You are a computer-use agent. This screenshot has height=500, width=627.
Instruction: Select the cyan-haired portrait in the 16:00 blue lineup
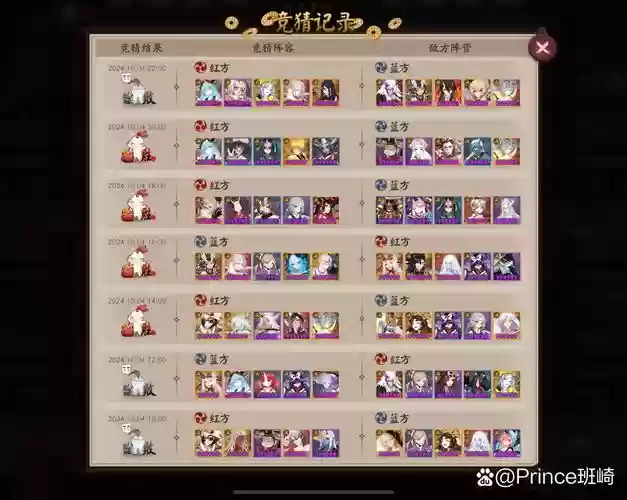pyautogui.click(x=296, y=266)
